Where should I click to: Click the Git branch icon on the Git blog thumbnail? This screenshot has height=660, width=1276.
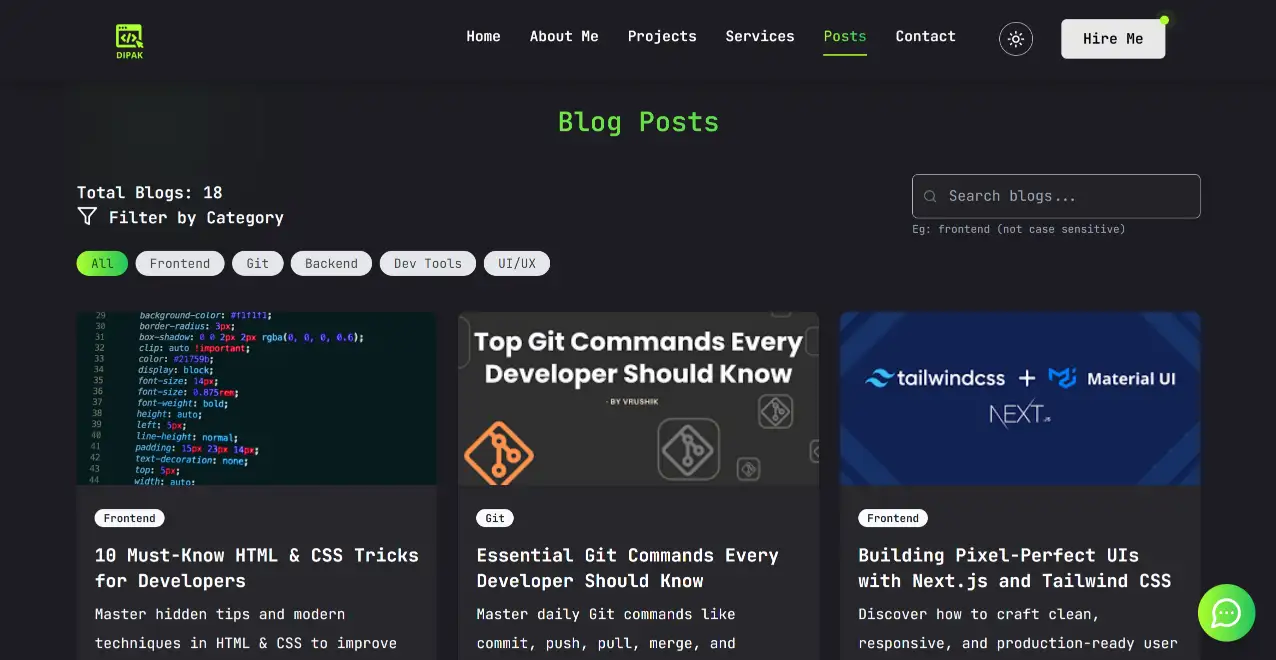(498, 452)
